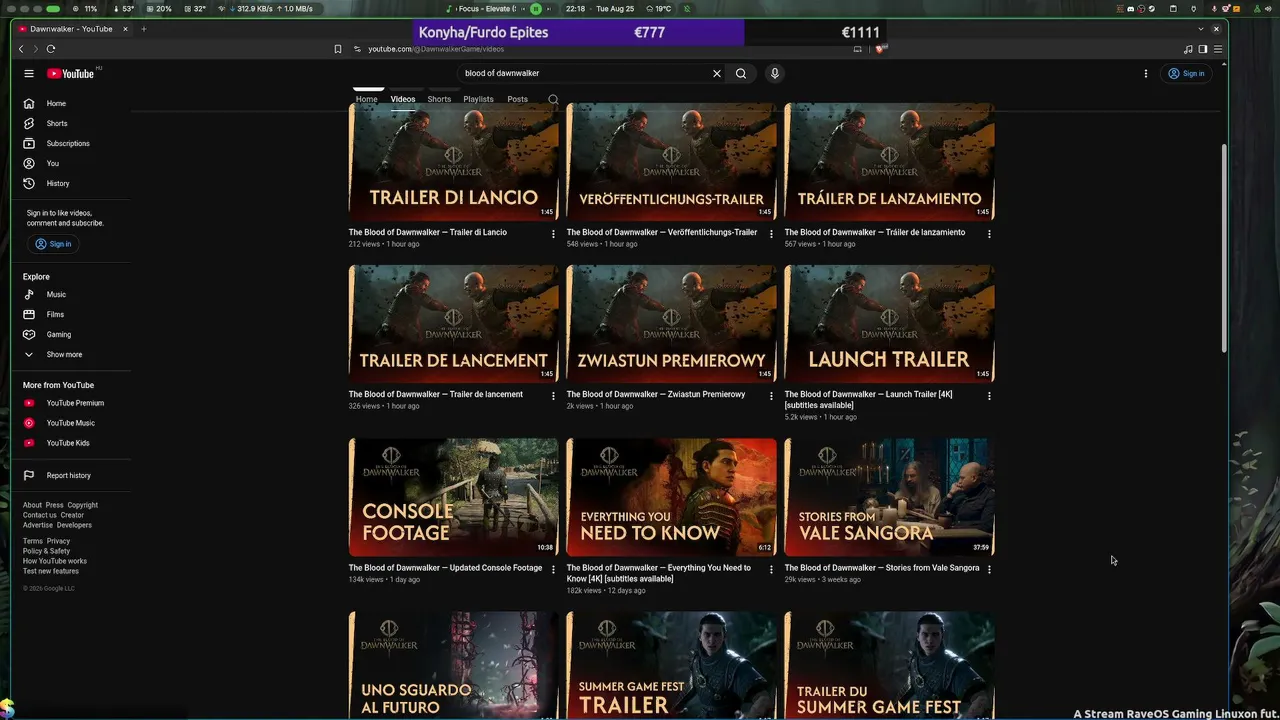
Task: Click the YouTube search input field
Action: (586, 73)
